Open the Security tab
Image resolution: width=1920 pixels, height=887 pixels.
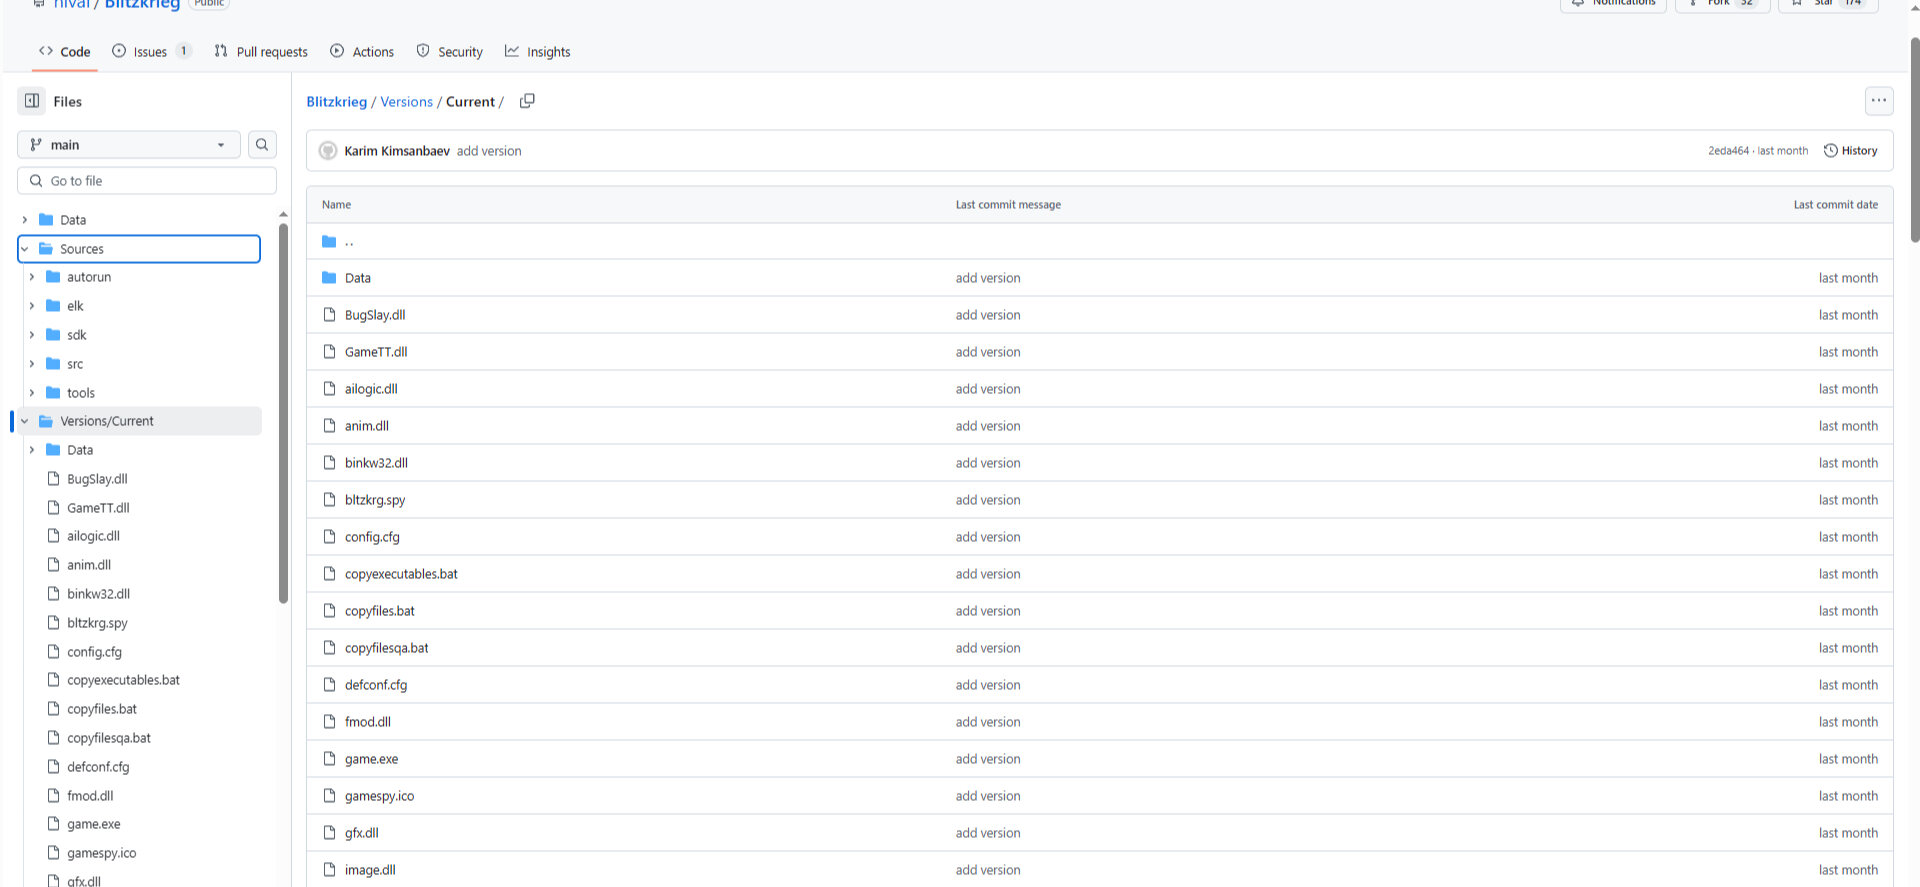point(449,52)
